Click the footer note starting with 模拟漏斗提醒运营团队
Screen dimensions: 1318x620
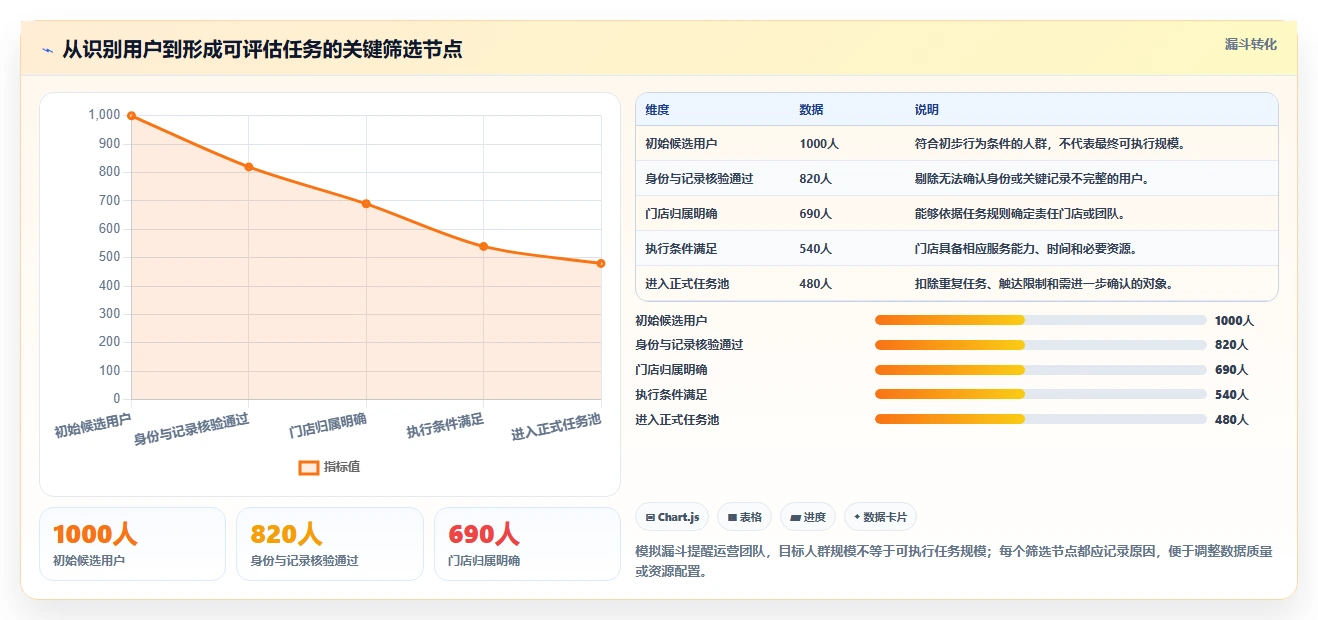click(x=954, y=562)
